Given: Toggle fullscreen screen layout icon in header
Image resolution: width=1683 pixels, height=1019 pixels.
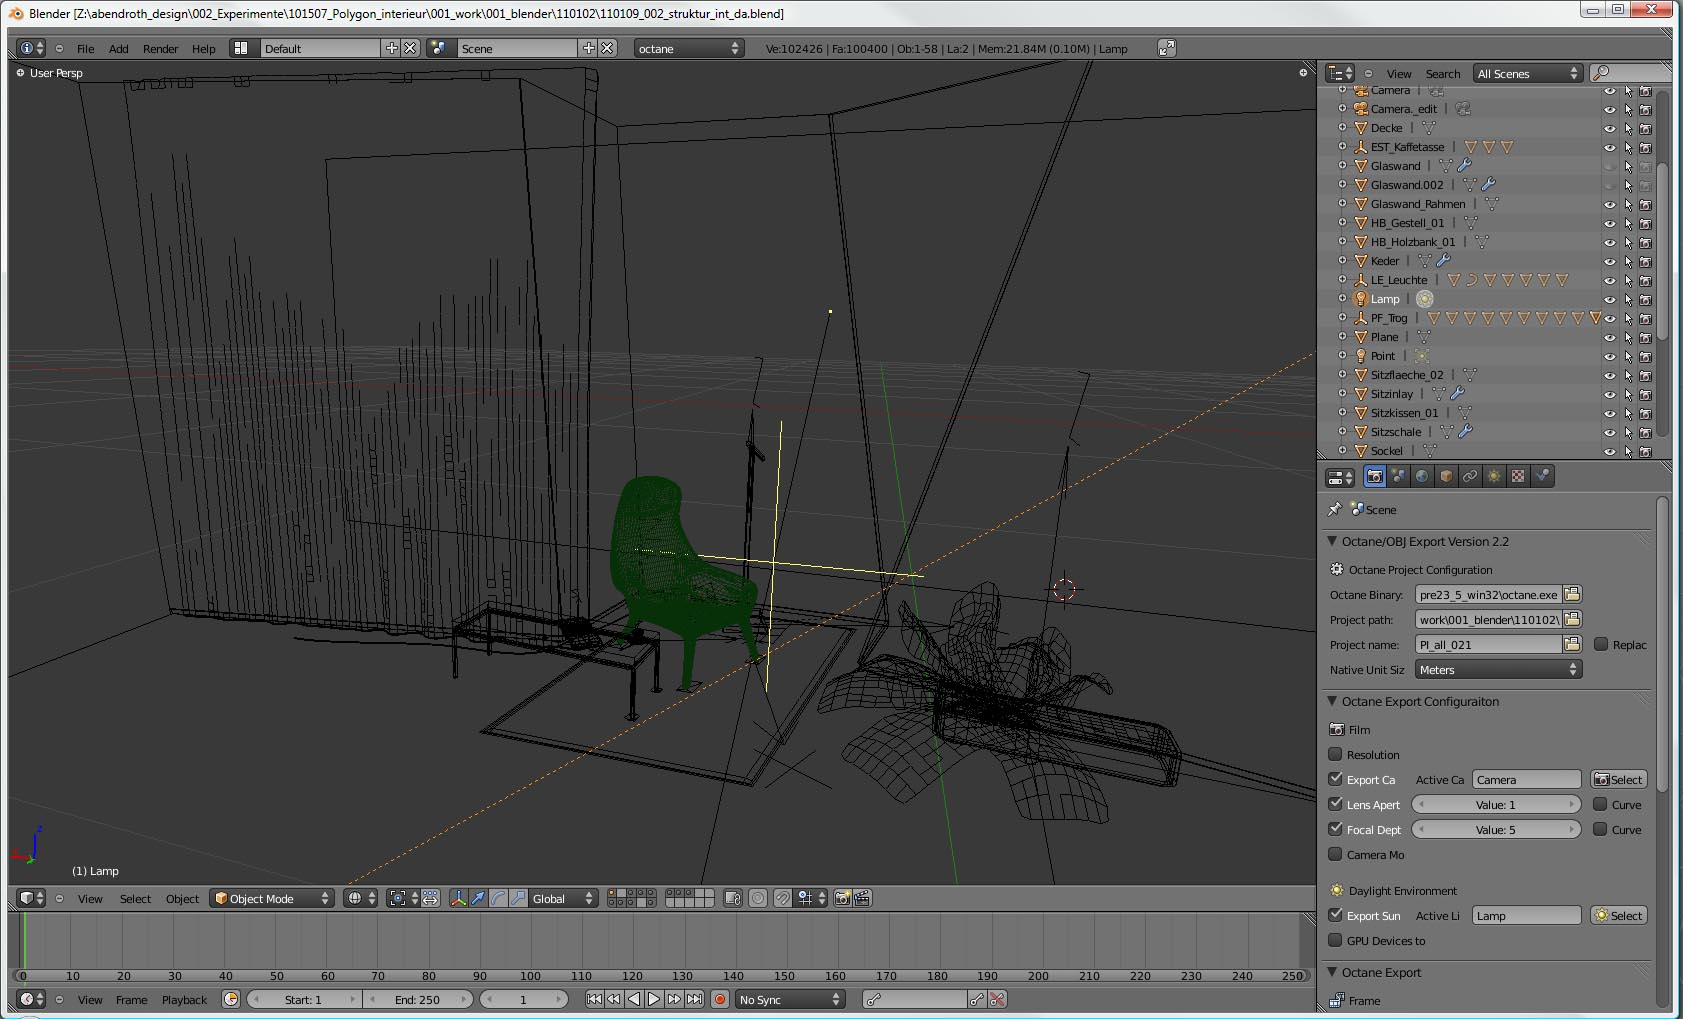Looking at the screenshot, I should (x=1167, y=48).
